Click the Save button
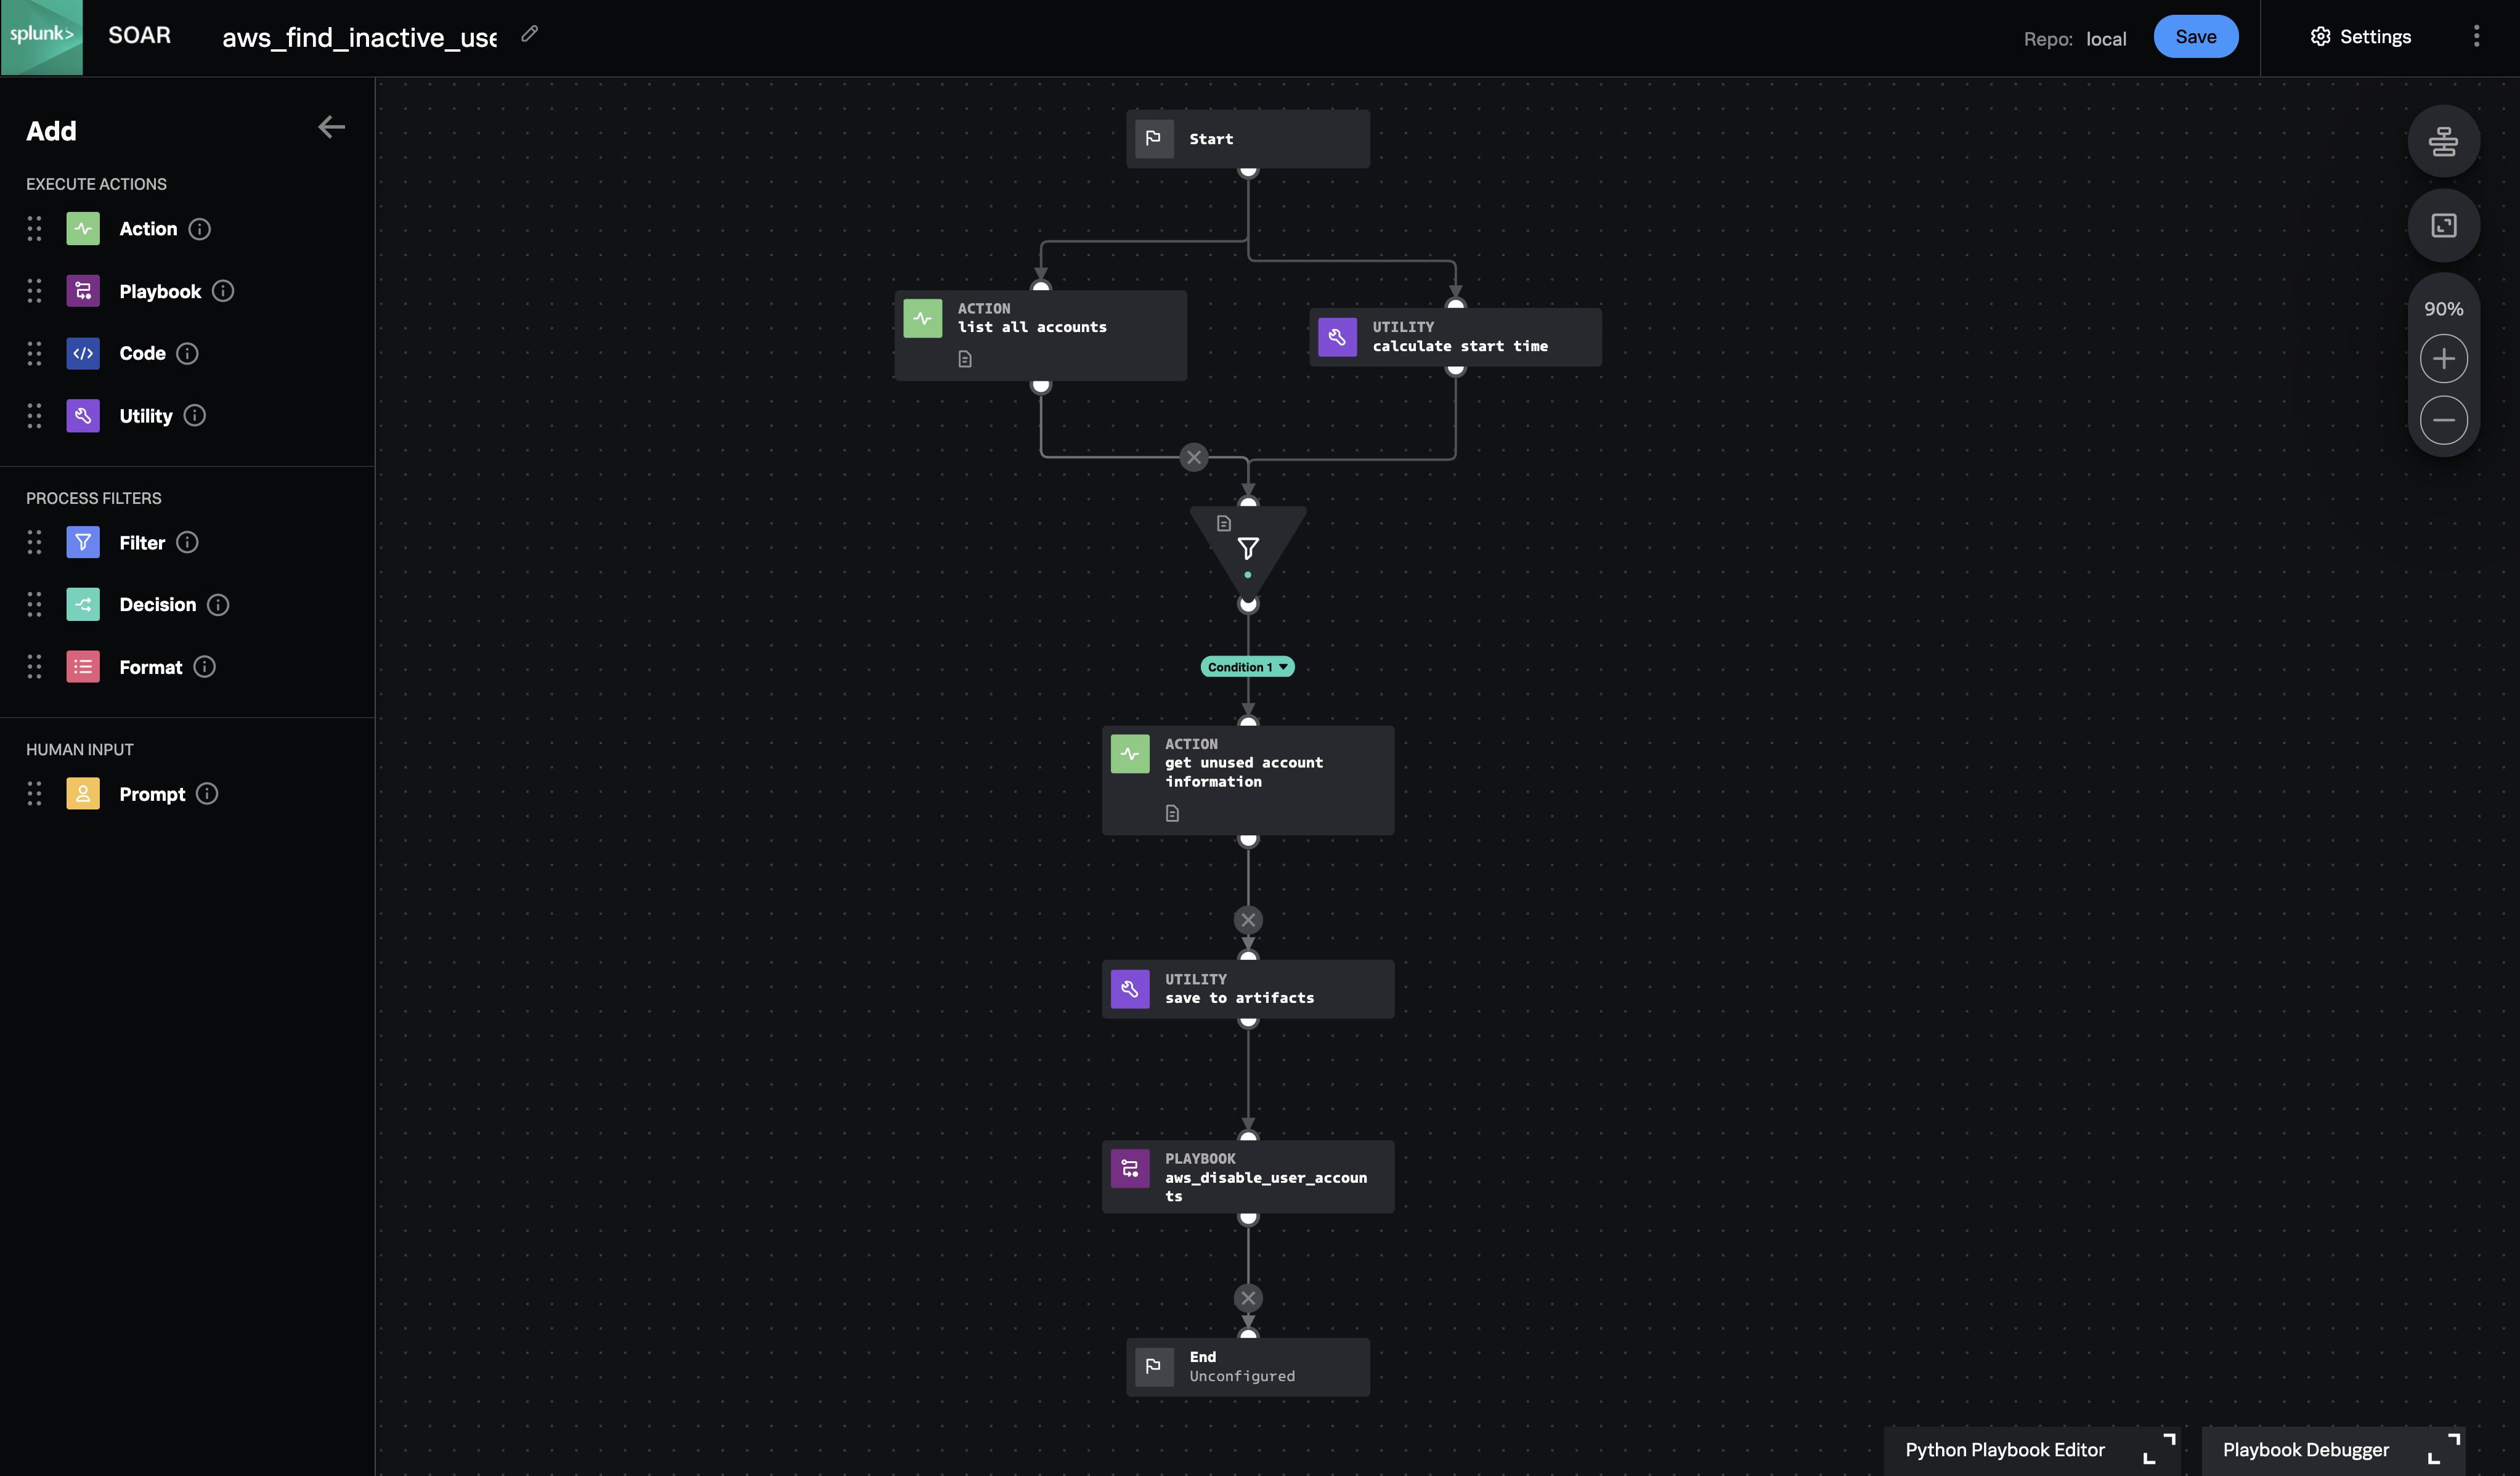The height and width of the screenshot is (1476, 2520). coord(2195,37)
